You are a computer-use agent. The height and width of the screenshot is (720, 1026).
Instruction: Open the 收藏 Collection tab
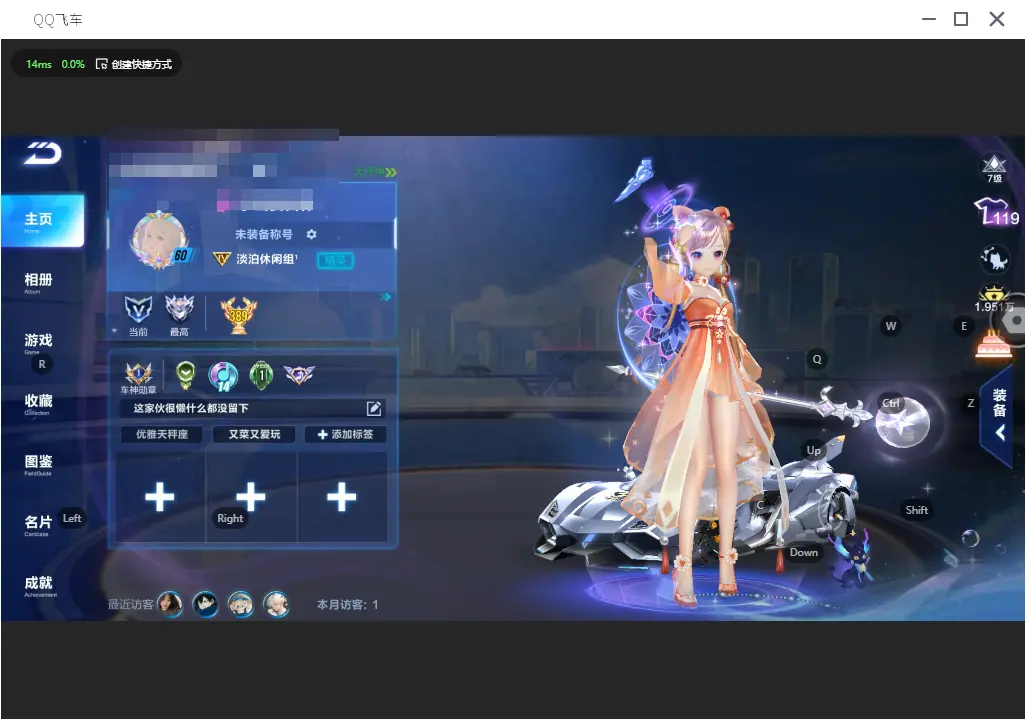(38, 403)
